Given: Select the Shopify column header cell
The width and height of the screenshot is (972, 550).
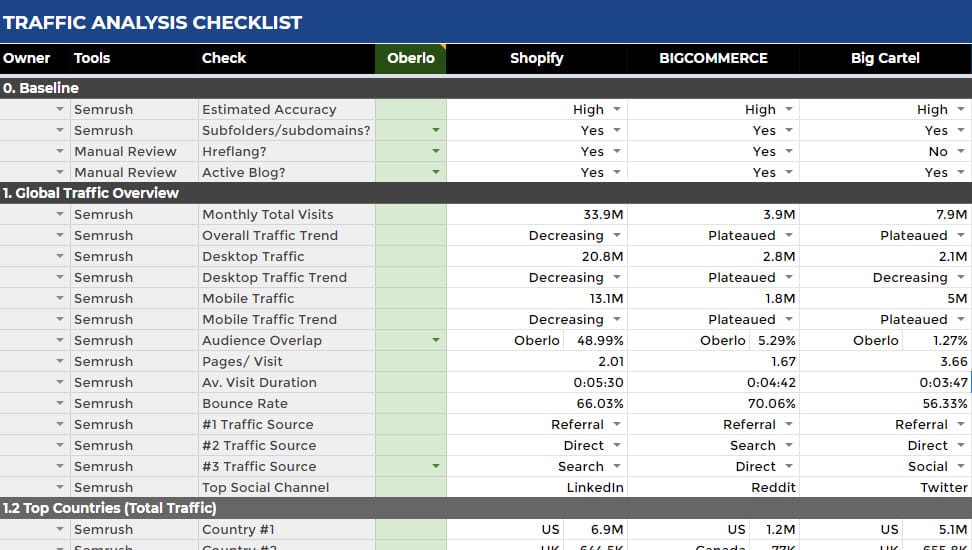Looking at the screenshot, I should (537, 58).
